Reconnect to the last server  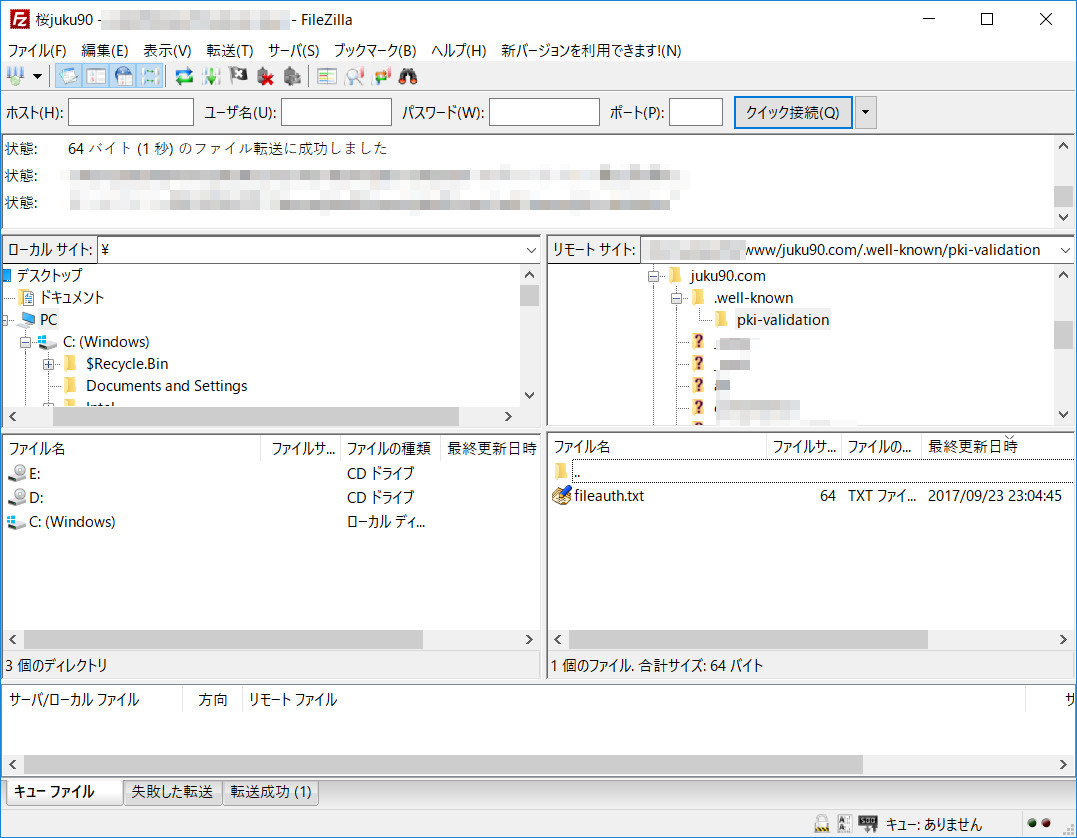click(x=292, y=76)
